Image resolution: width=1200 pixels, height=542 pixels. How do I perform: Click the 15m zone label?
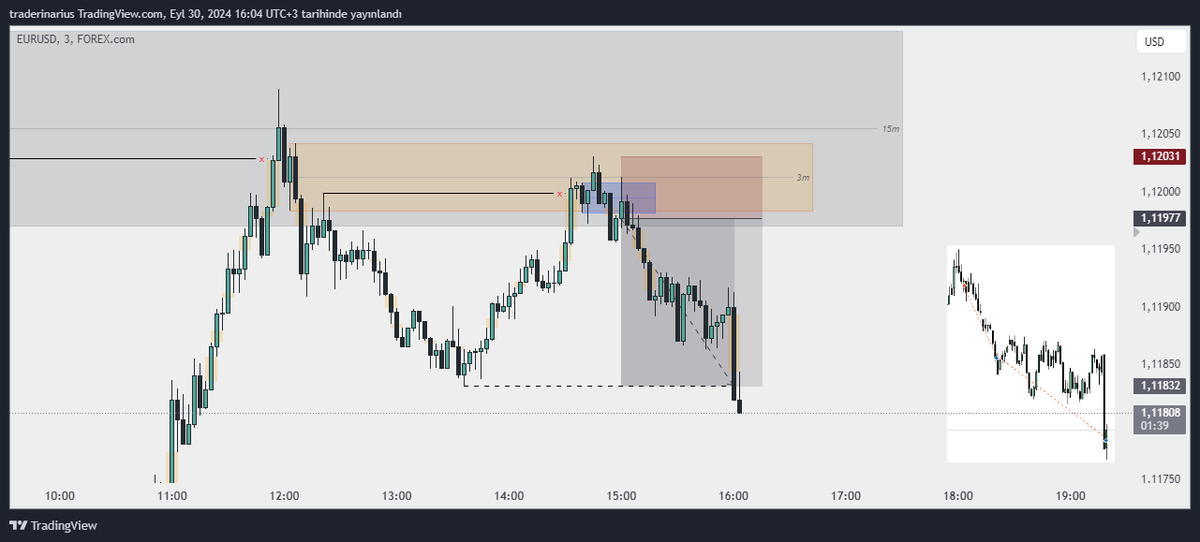click(889, 129)
